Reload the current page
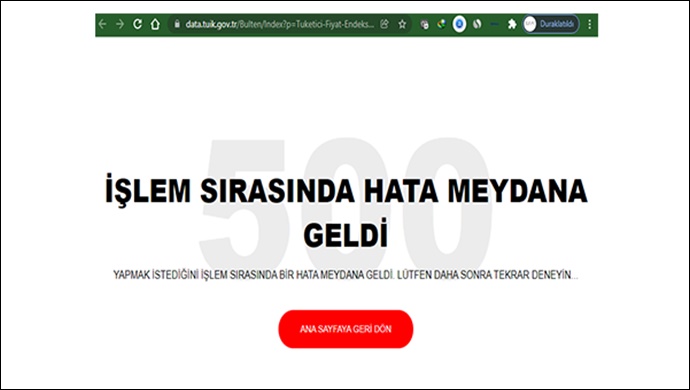This screenshot has height=390, width=690. coord(137,24)
